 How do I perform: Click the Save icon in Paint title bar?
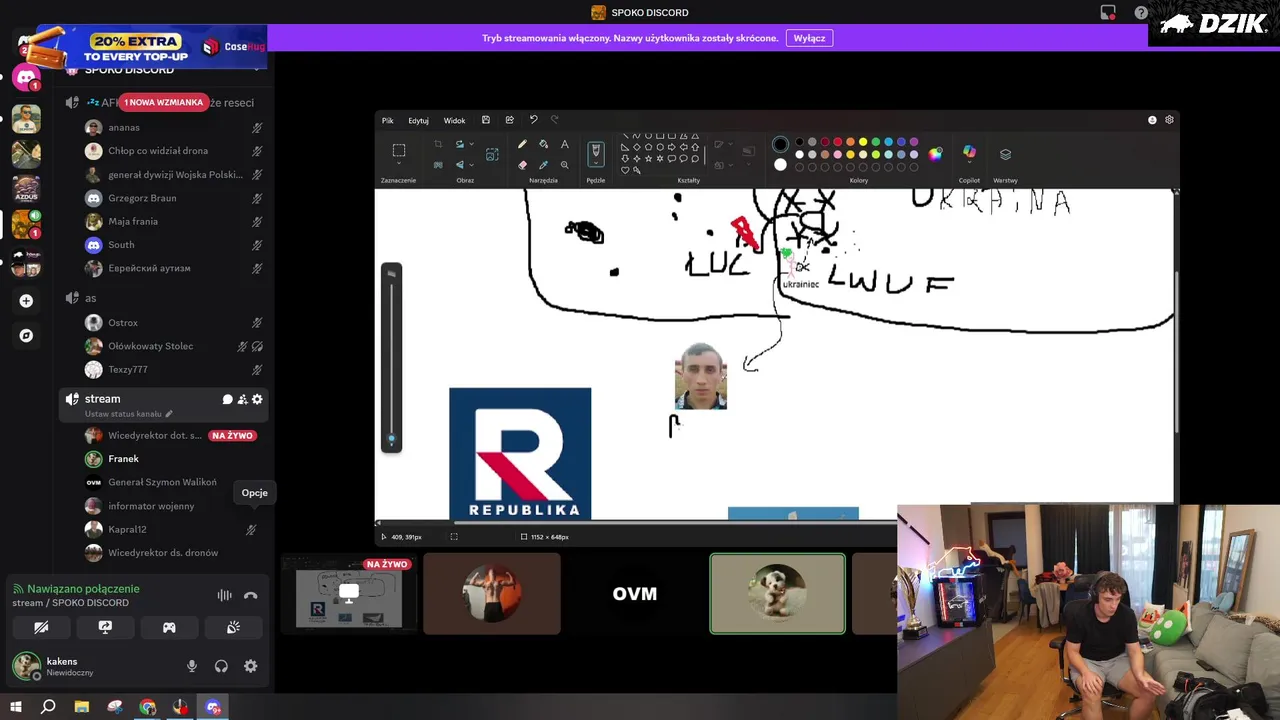click(x=486, y=120)
